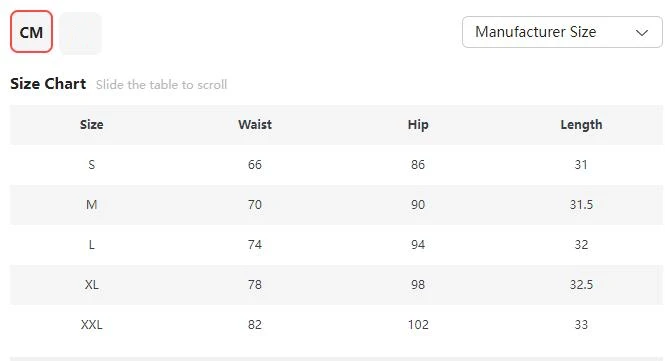Screen dimensions: 667x361
Task: Click the hip value 98 for XL
Action: click(x=418, y=284)
